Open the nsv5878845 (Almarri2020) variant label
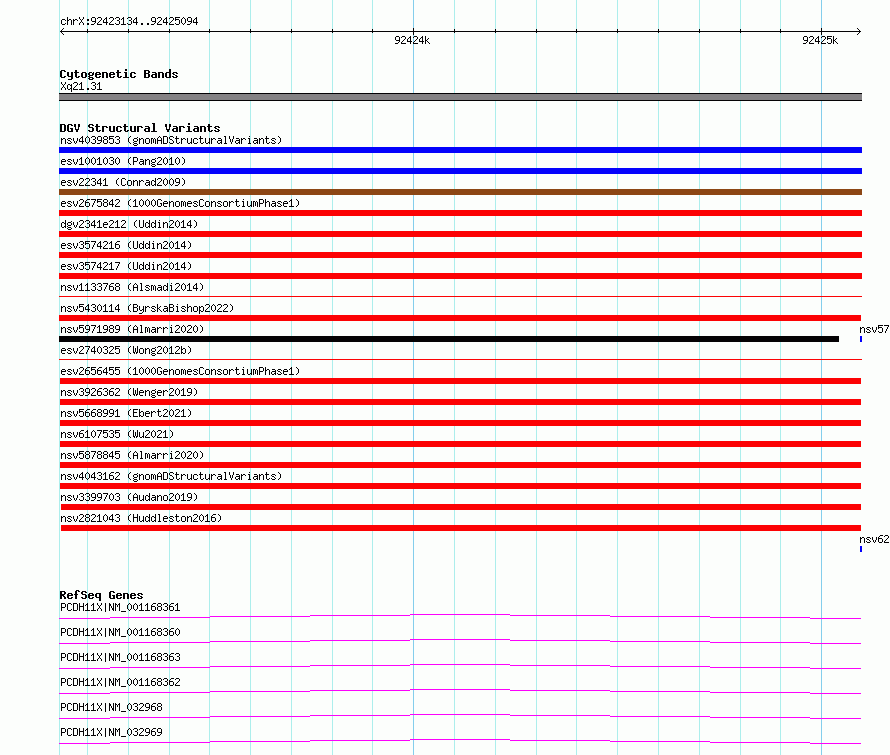The width and height of the screenshot is (890, 755). [132, 455]
